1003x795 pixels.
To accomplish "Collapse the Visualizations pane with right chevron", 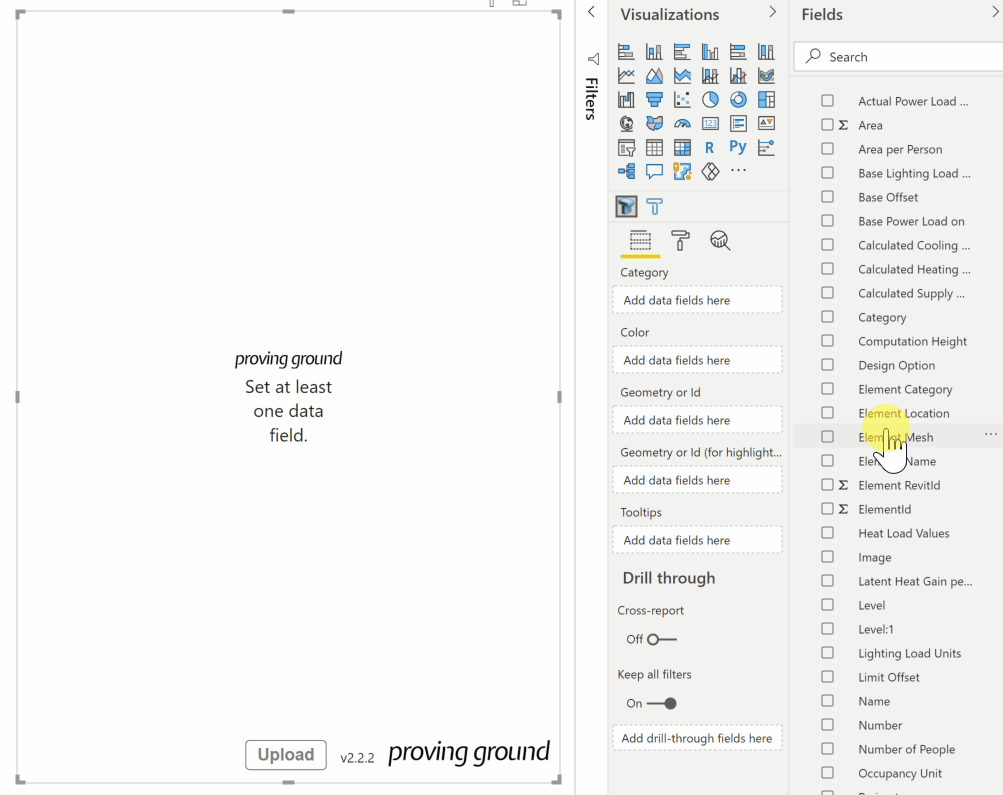I will pyautogui.click(x=773, y=12).
